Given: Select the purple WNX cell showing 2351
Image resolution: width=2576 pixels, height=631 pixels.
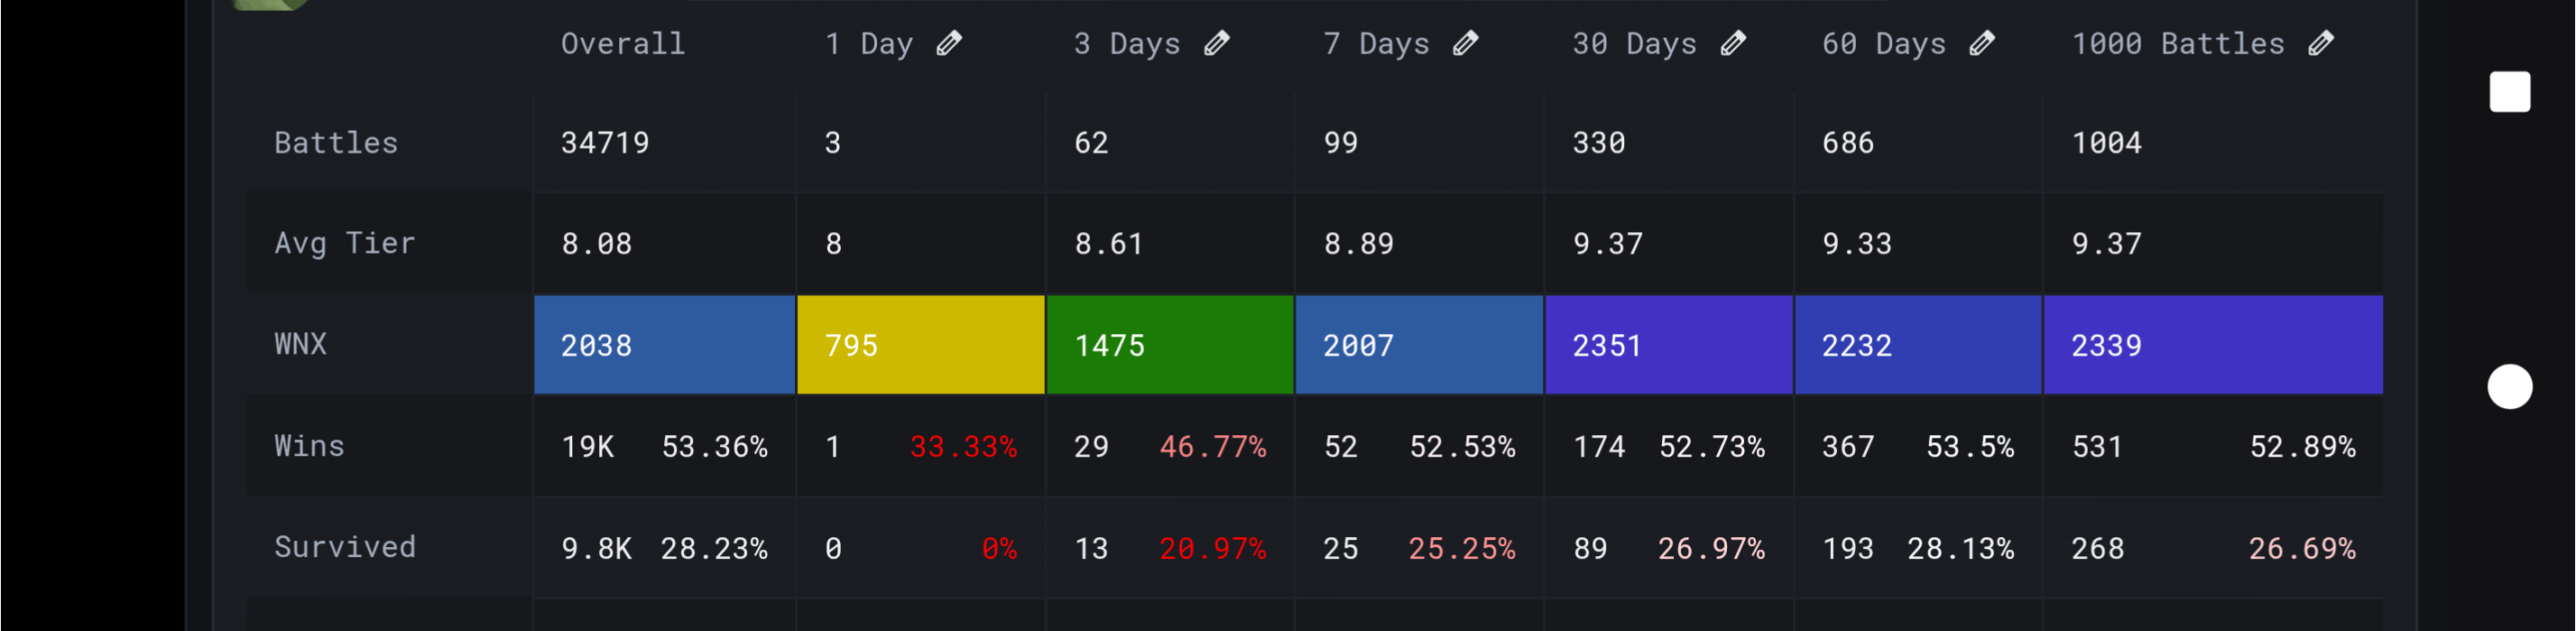Looking at the screenshot, I should tap(1668, 345).
